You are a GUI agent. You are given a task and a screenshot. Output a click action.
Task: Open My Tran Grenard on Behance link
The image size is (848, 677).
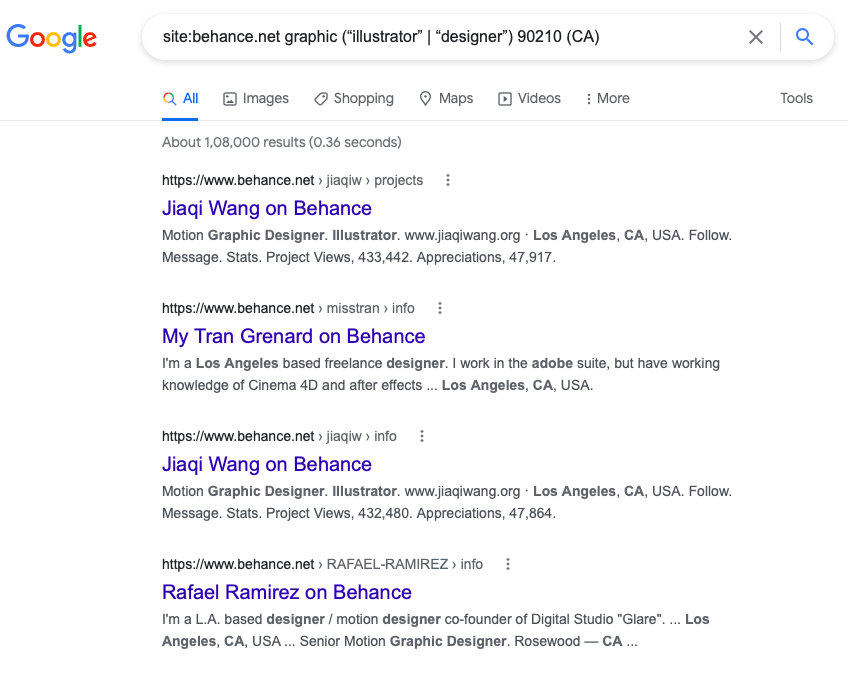(294, 336)
